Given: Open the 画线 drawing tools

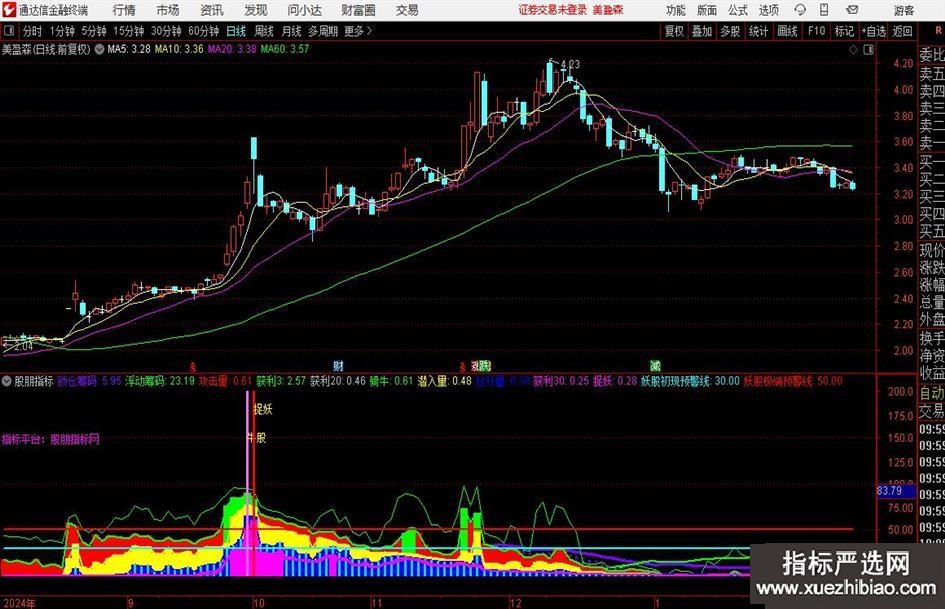Looking at the screenshot, I should coord(787,31).
